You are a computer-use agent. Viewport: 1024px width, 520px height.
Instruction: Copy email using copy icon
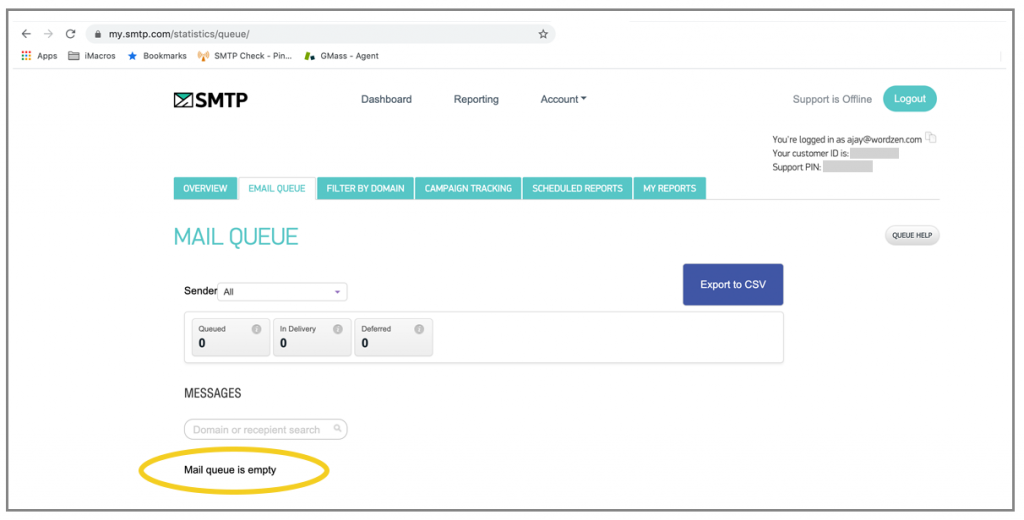tap(931, 139)
